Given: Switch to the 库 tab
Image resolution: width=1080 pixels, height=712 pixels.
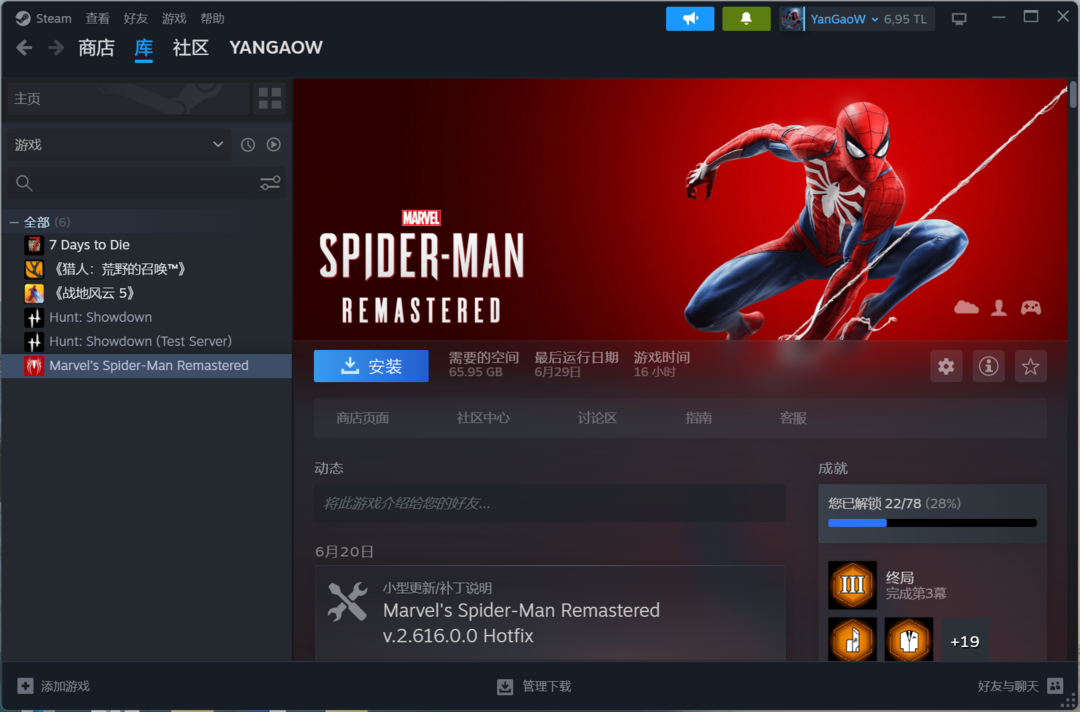Looking at the screenshot, I should point(143,48).
